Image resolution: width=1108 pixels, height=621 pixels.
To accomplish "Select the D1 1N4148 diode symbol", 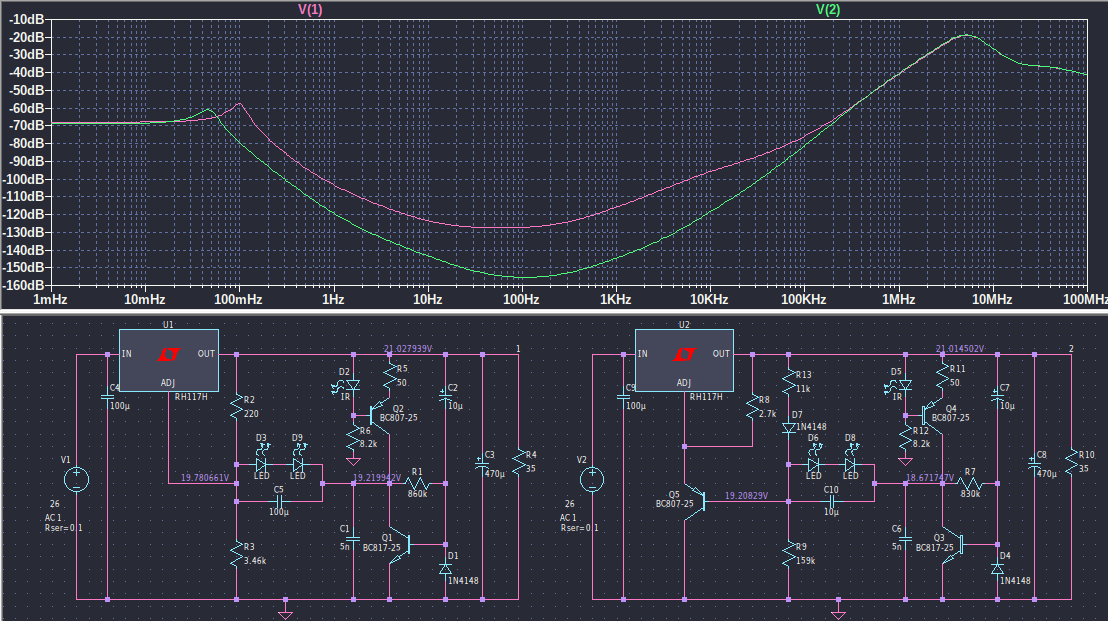I will coord(445,568).
